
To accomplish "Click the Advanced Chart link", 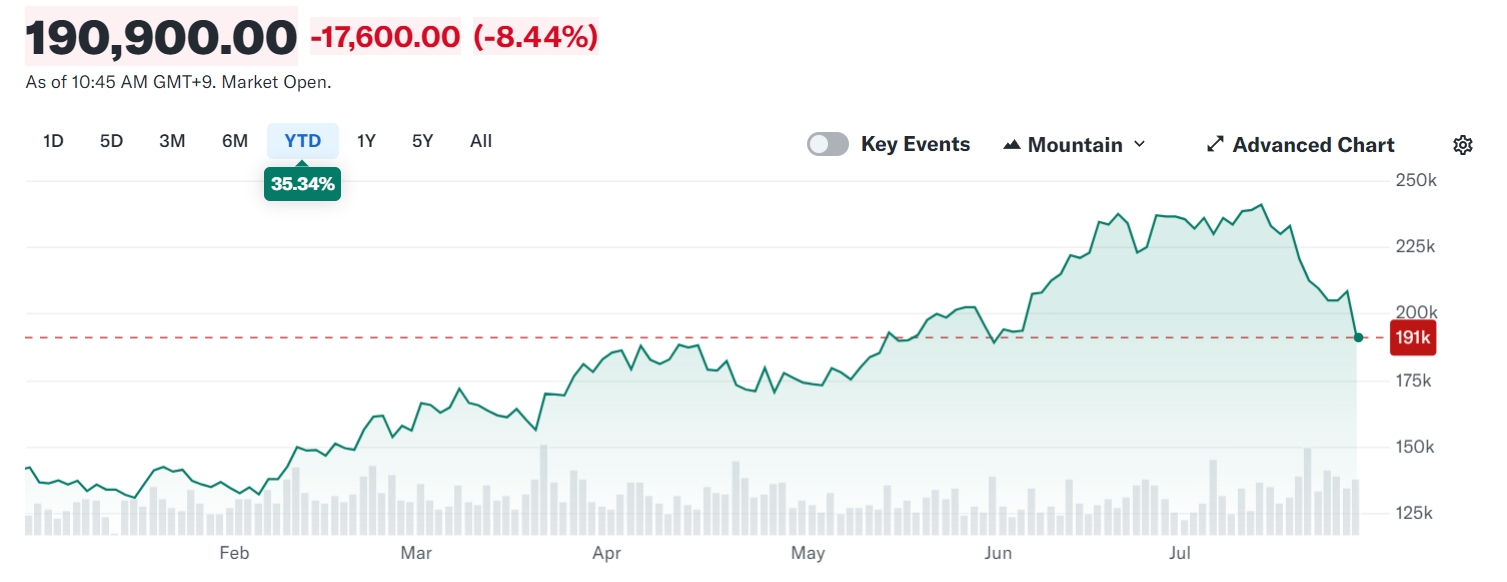I will point(1312,144).
